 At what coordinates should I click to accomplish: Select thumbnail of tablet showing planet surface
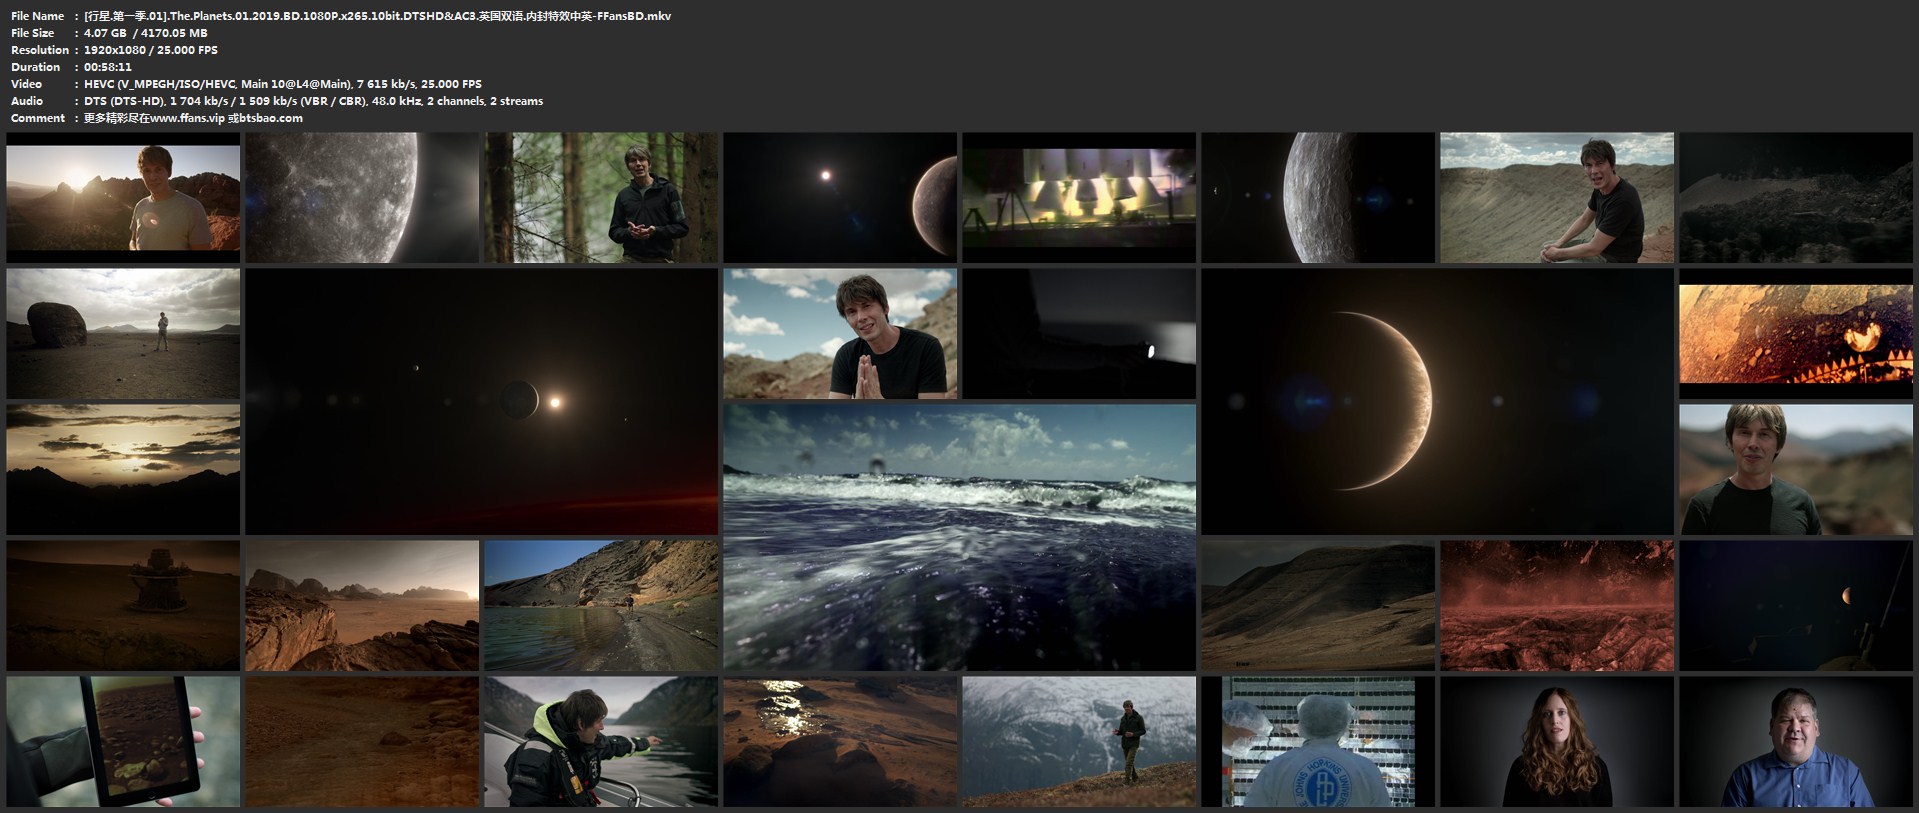pos(123,741)
